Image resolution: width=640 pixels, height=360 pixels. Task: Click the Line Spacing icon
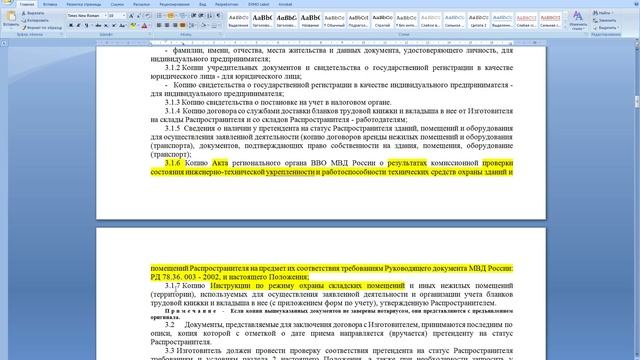(x=192, y=25)
